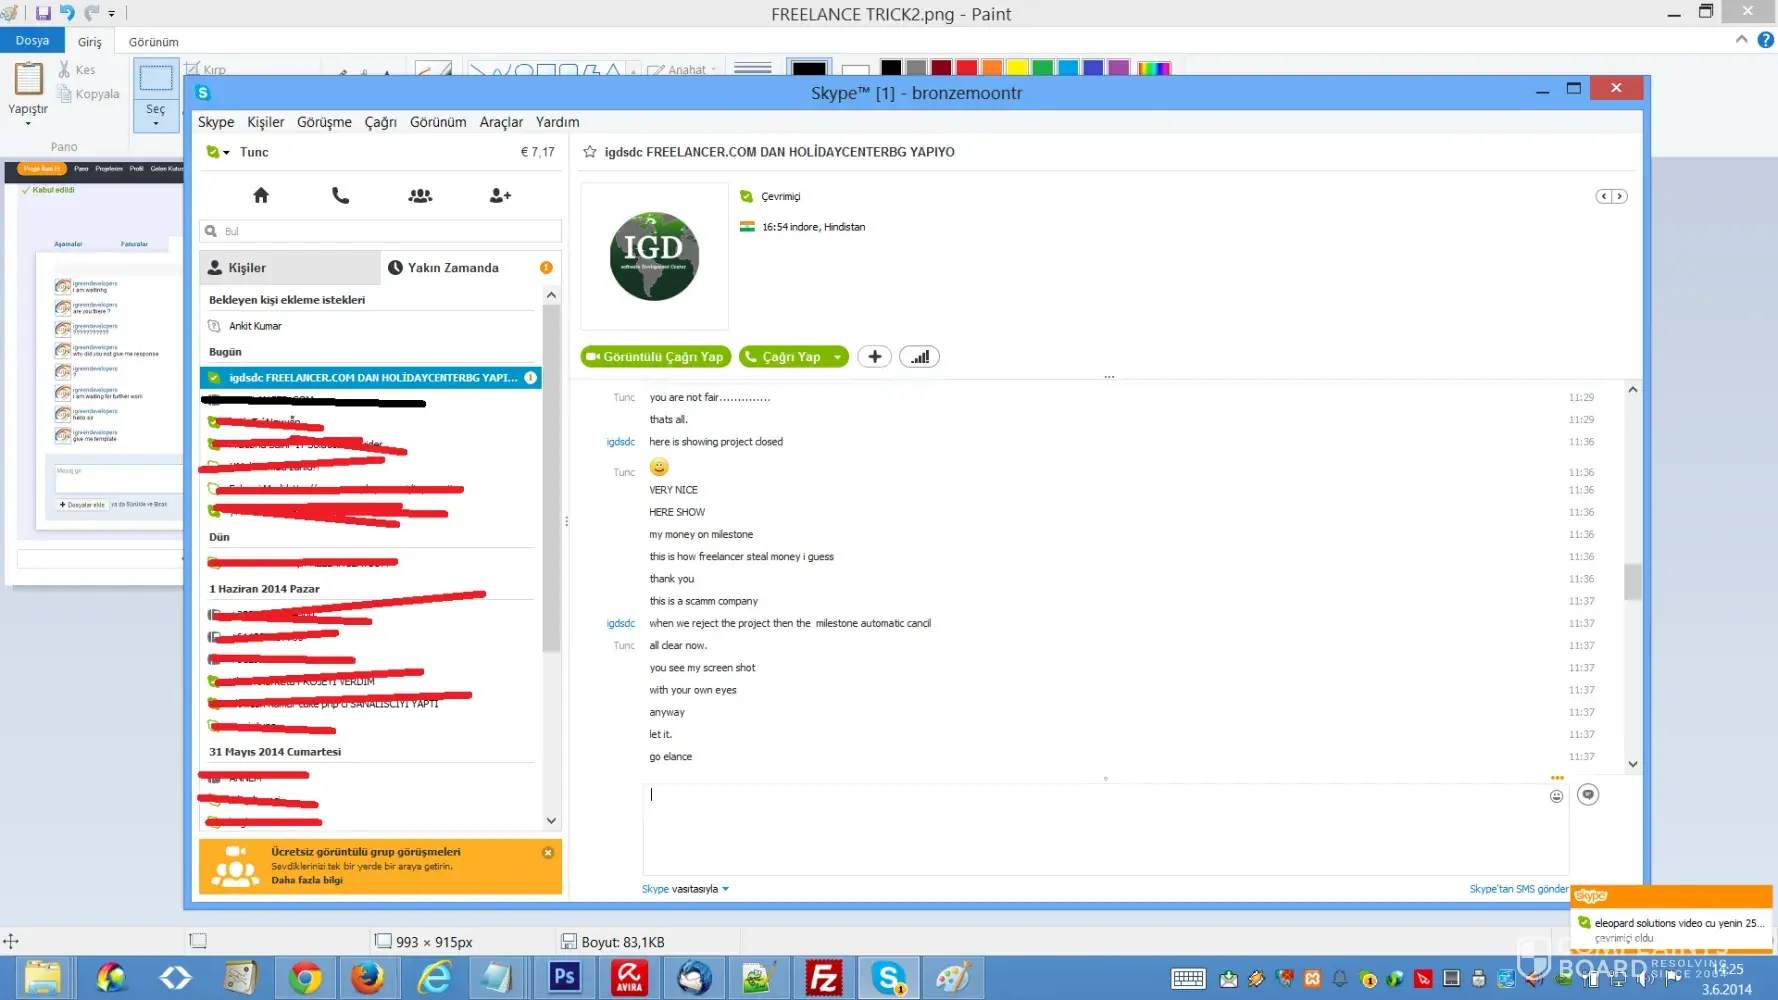Open the Giriş tab in Paint
The width and height of the screenshot is (1778, 1000).
coord(90,41)
